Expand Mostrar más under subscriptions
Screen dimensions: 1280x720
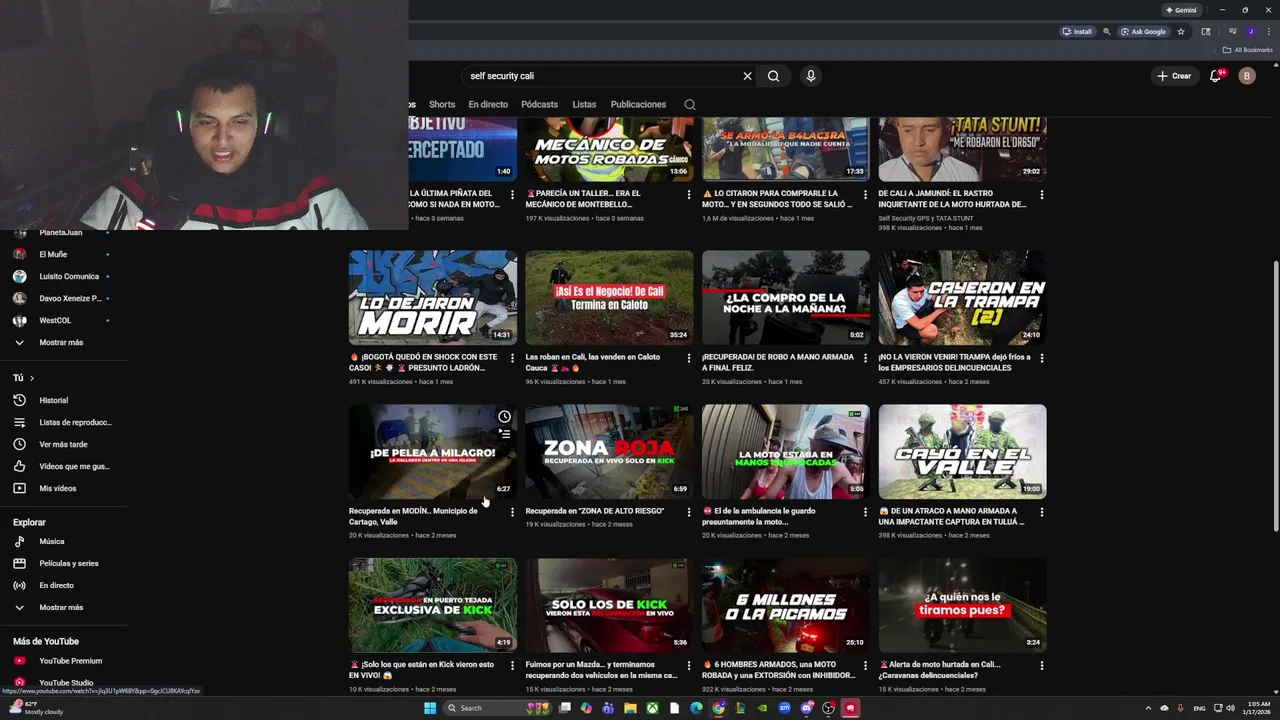point(63,342)
